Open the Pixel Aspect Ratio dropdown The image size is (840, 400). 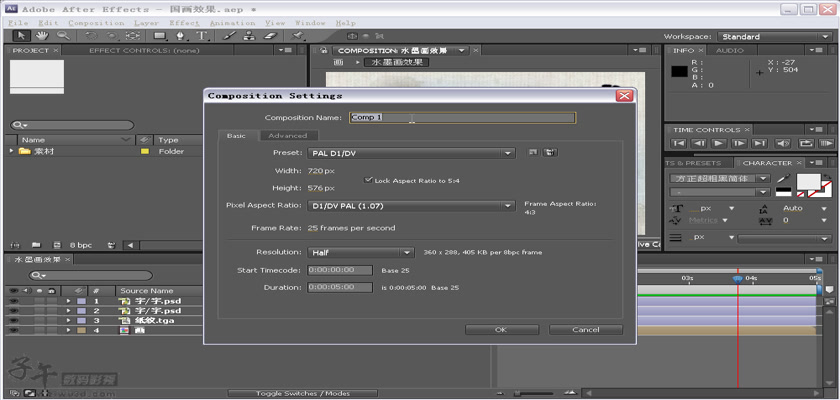tap(411, 206)
